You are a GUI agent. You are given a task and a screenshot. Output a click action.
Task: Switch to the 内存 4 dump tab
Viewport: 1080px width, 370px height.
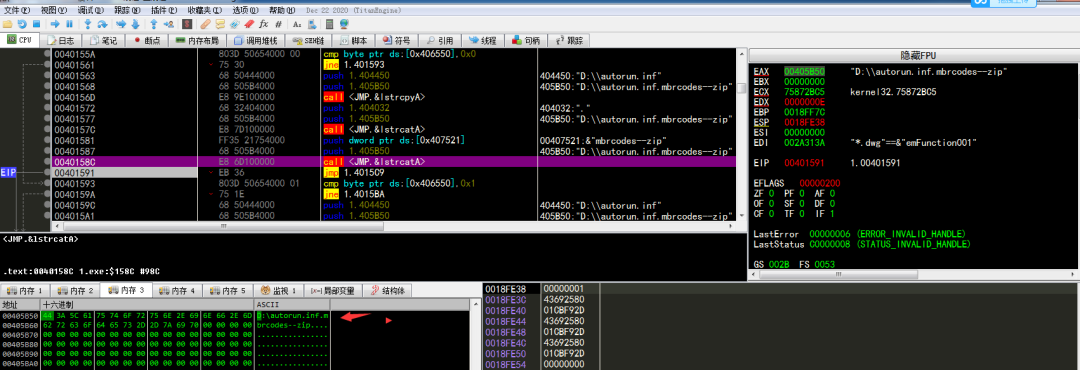(x=178, y=291)
